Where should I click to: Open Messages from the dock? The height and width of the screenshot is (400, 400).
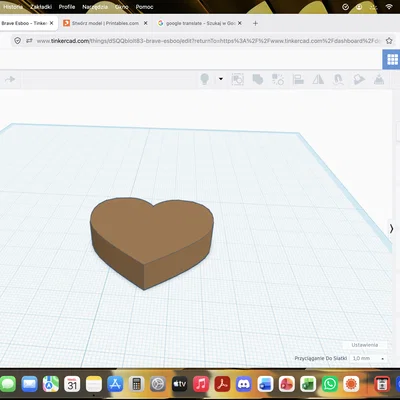[8, 384]
